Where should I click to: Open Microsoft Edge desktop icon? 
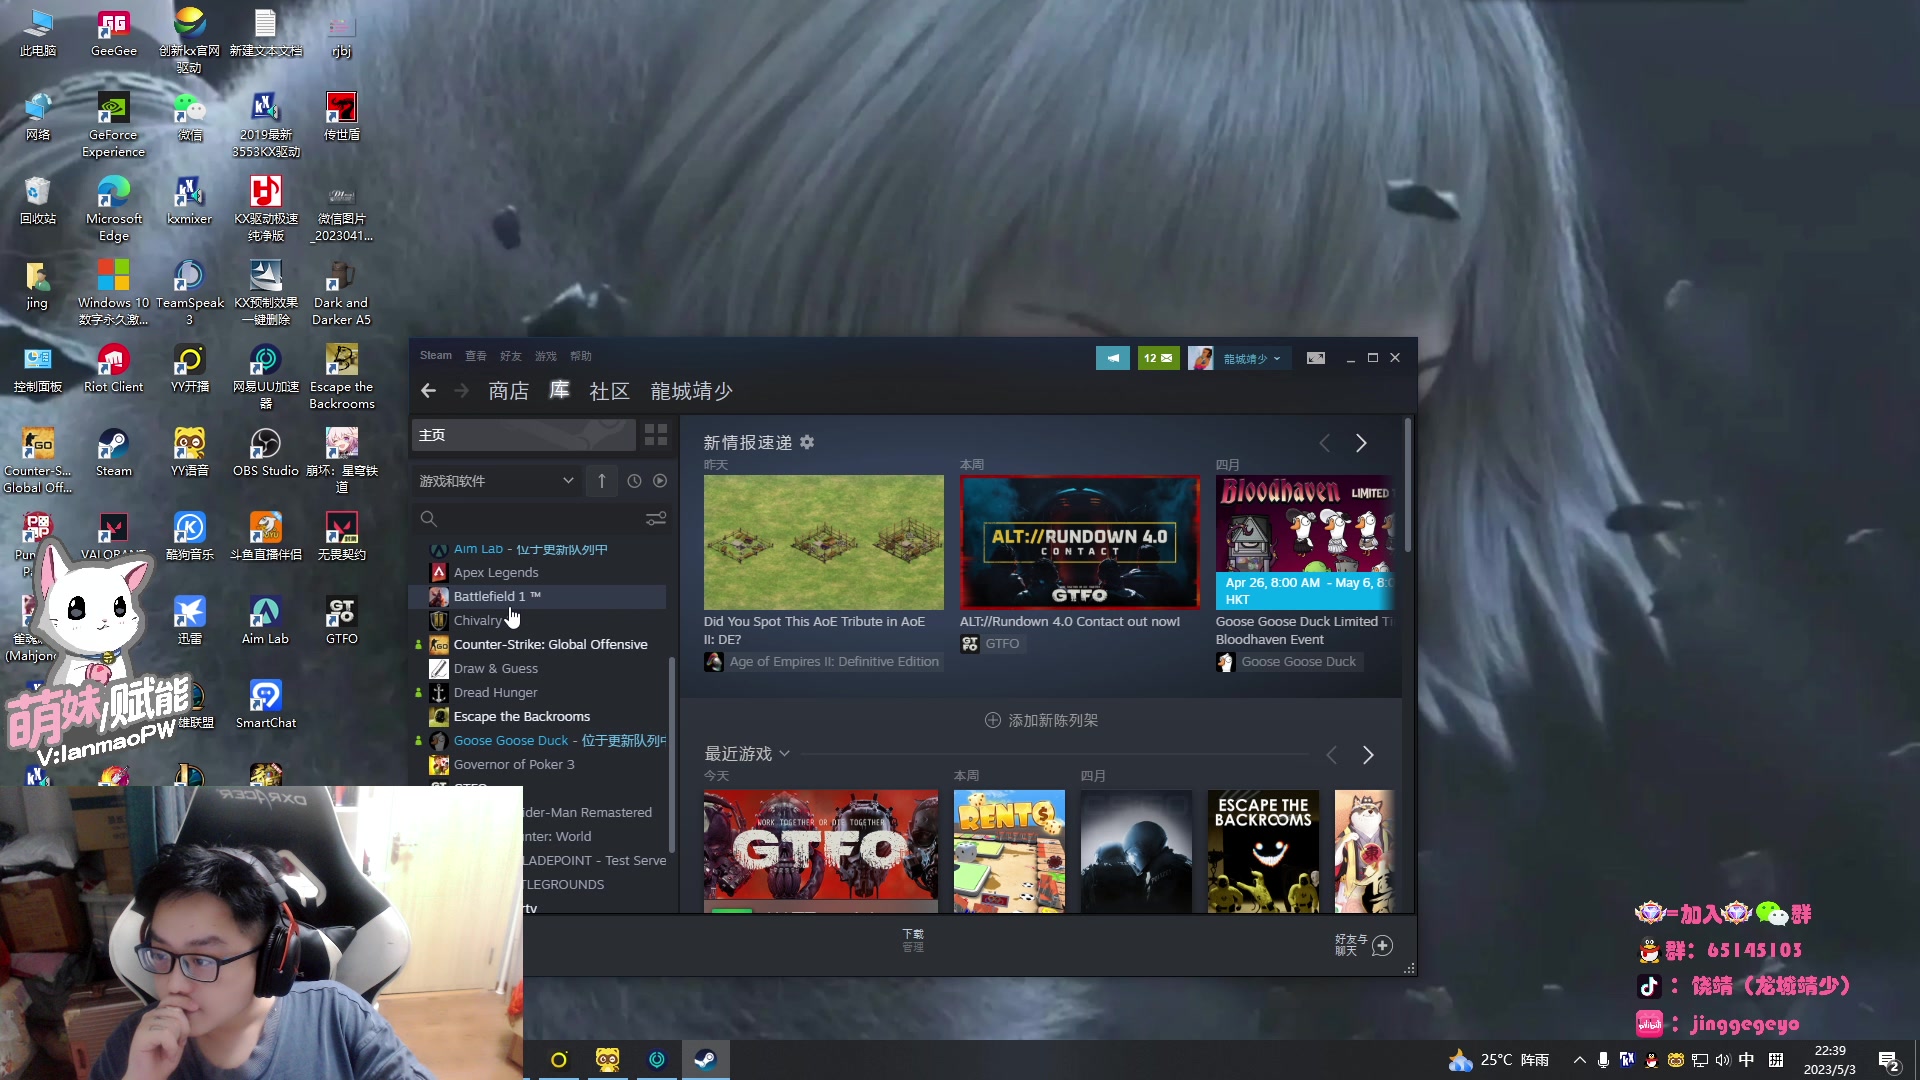coord(113,209)
